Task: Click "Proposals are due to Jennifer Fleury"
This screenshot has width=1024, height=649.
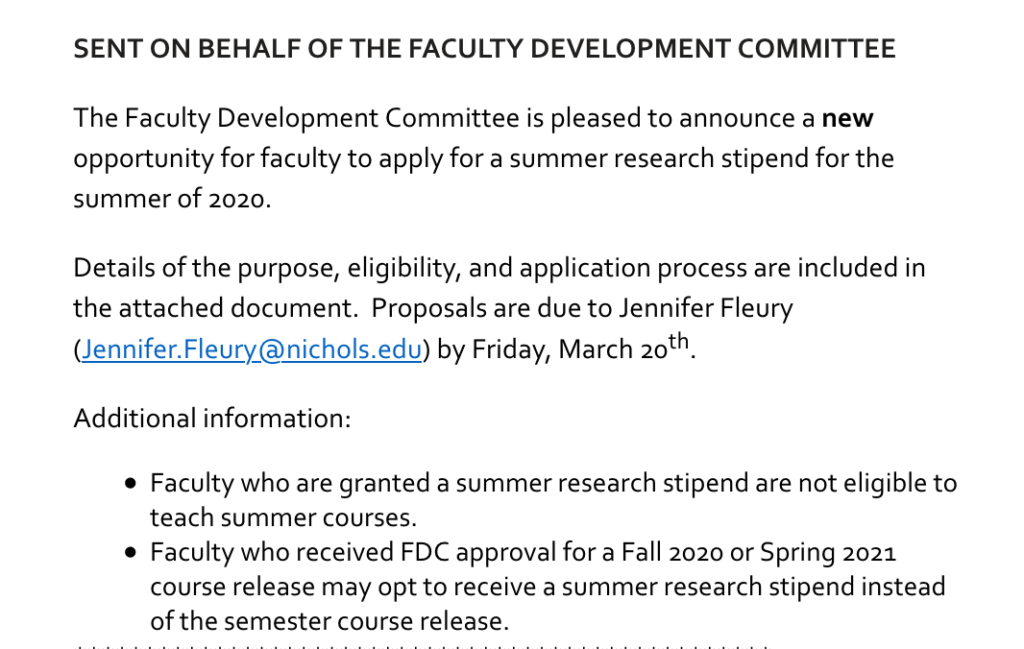Action: (x=582, y=309)
